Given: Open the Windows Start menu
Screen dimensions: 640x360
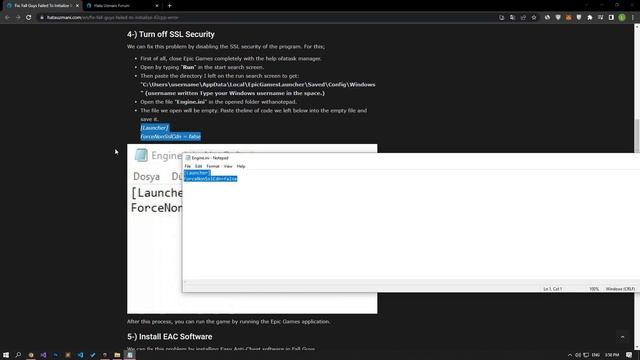Looking at the screenshot, I should coord(6,355).
